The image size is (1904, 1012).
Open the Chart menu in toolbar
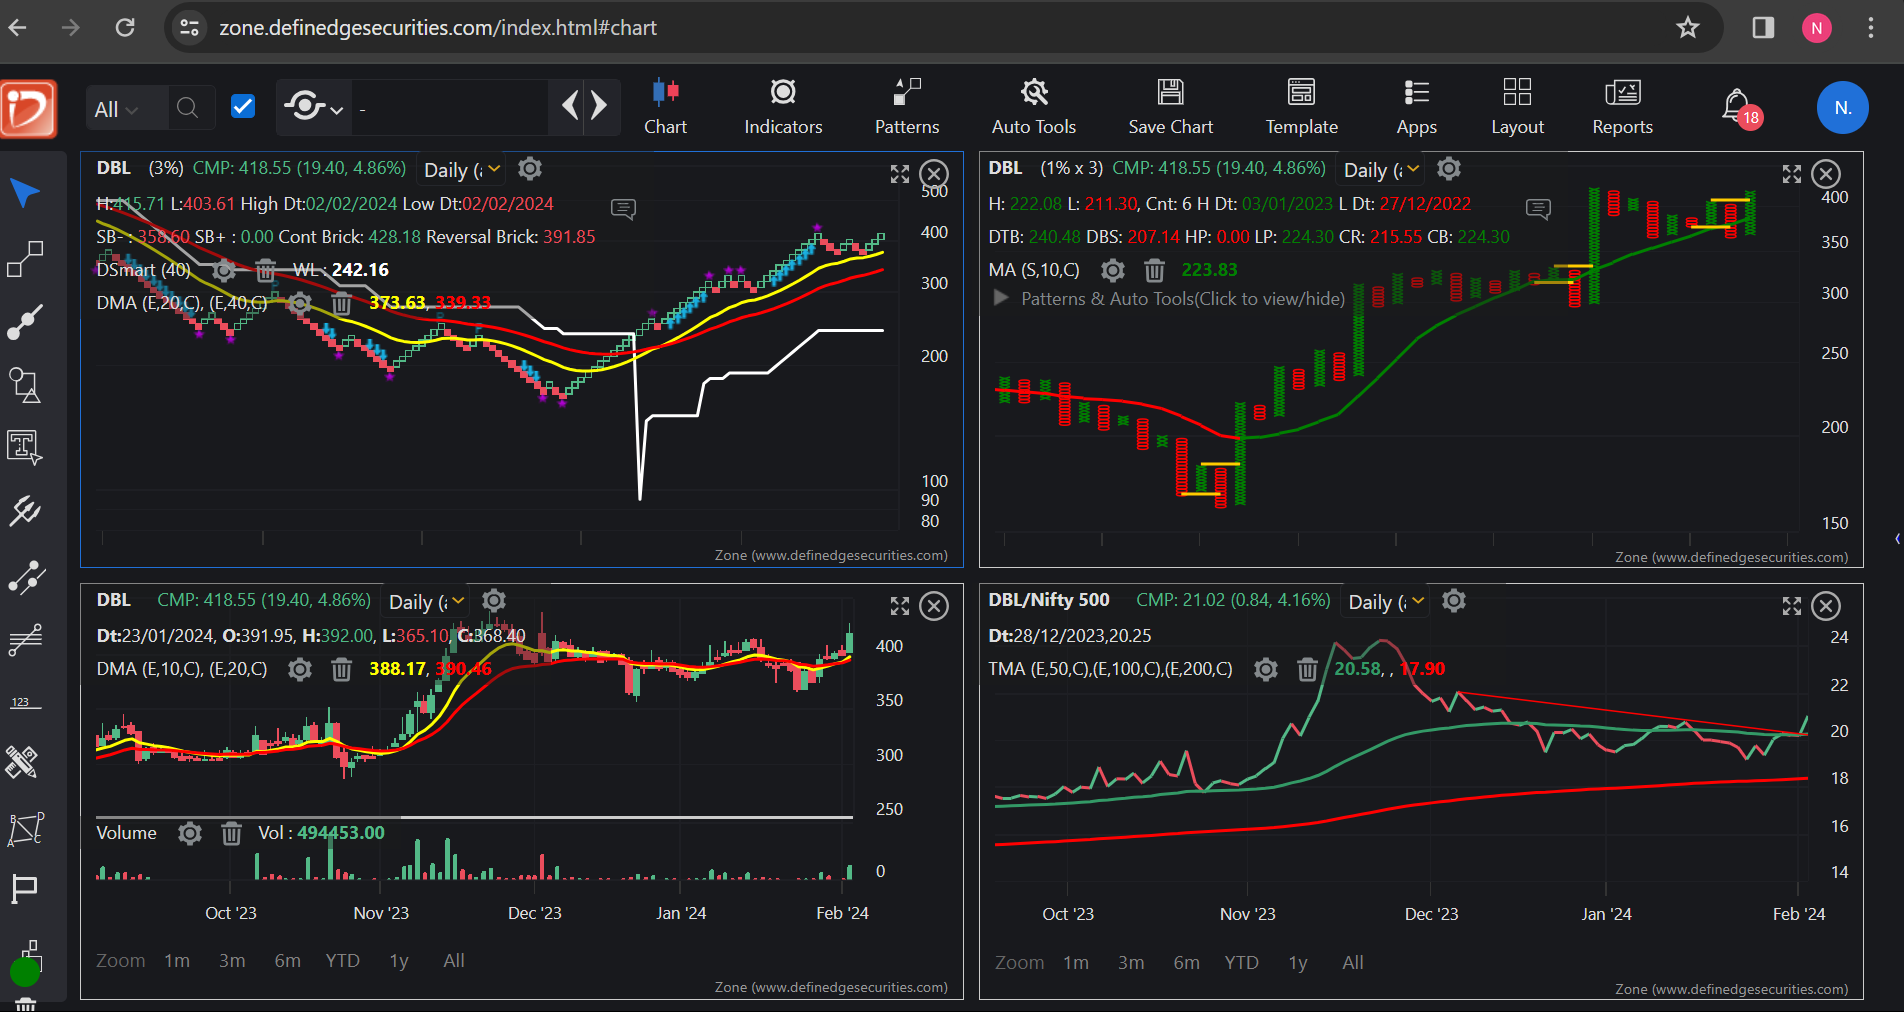click(665, 107)
